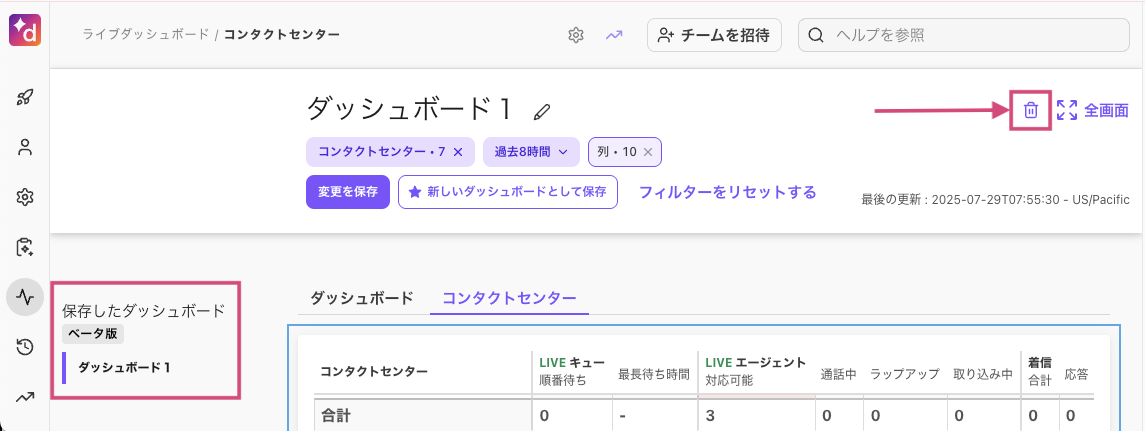Remove the 列・10 filter chip

[x=648, y=152]
